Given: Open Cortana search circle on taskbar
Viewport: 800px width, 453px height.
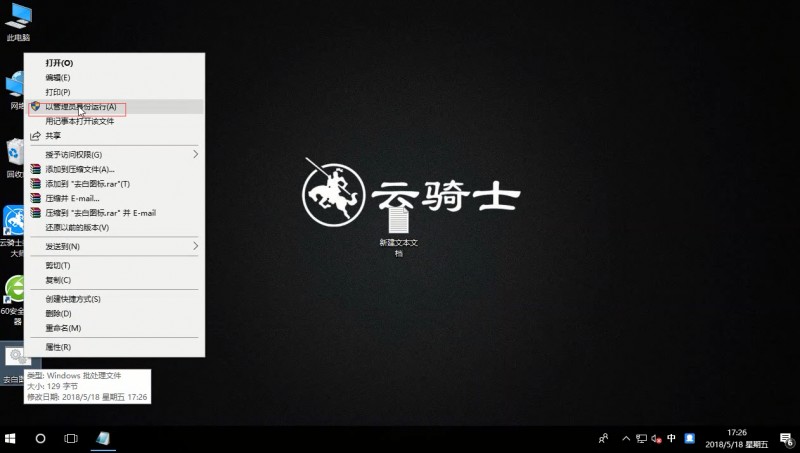Looking at the screenshot, I should 40,439.
